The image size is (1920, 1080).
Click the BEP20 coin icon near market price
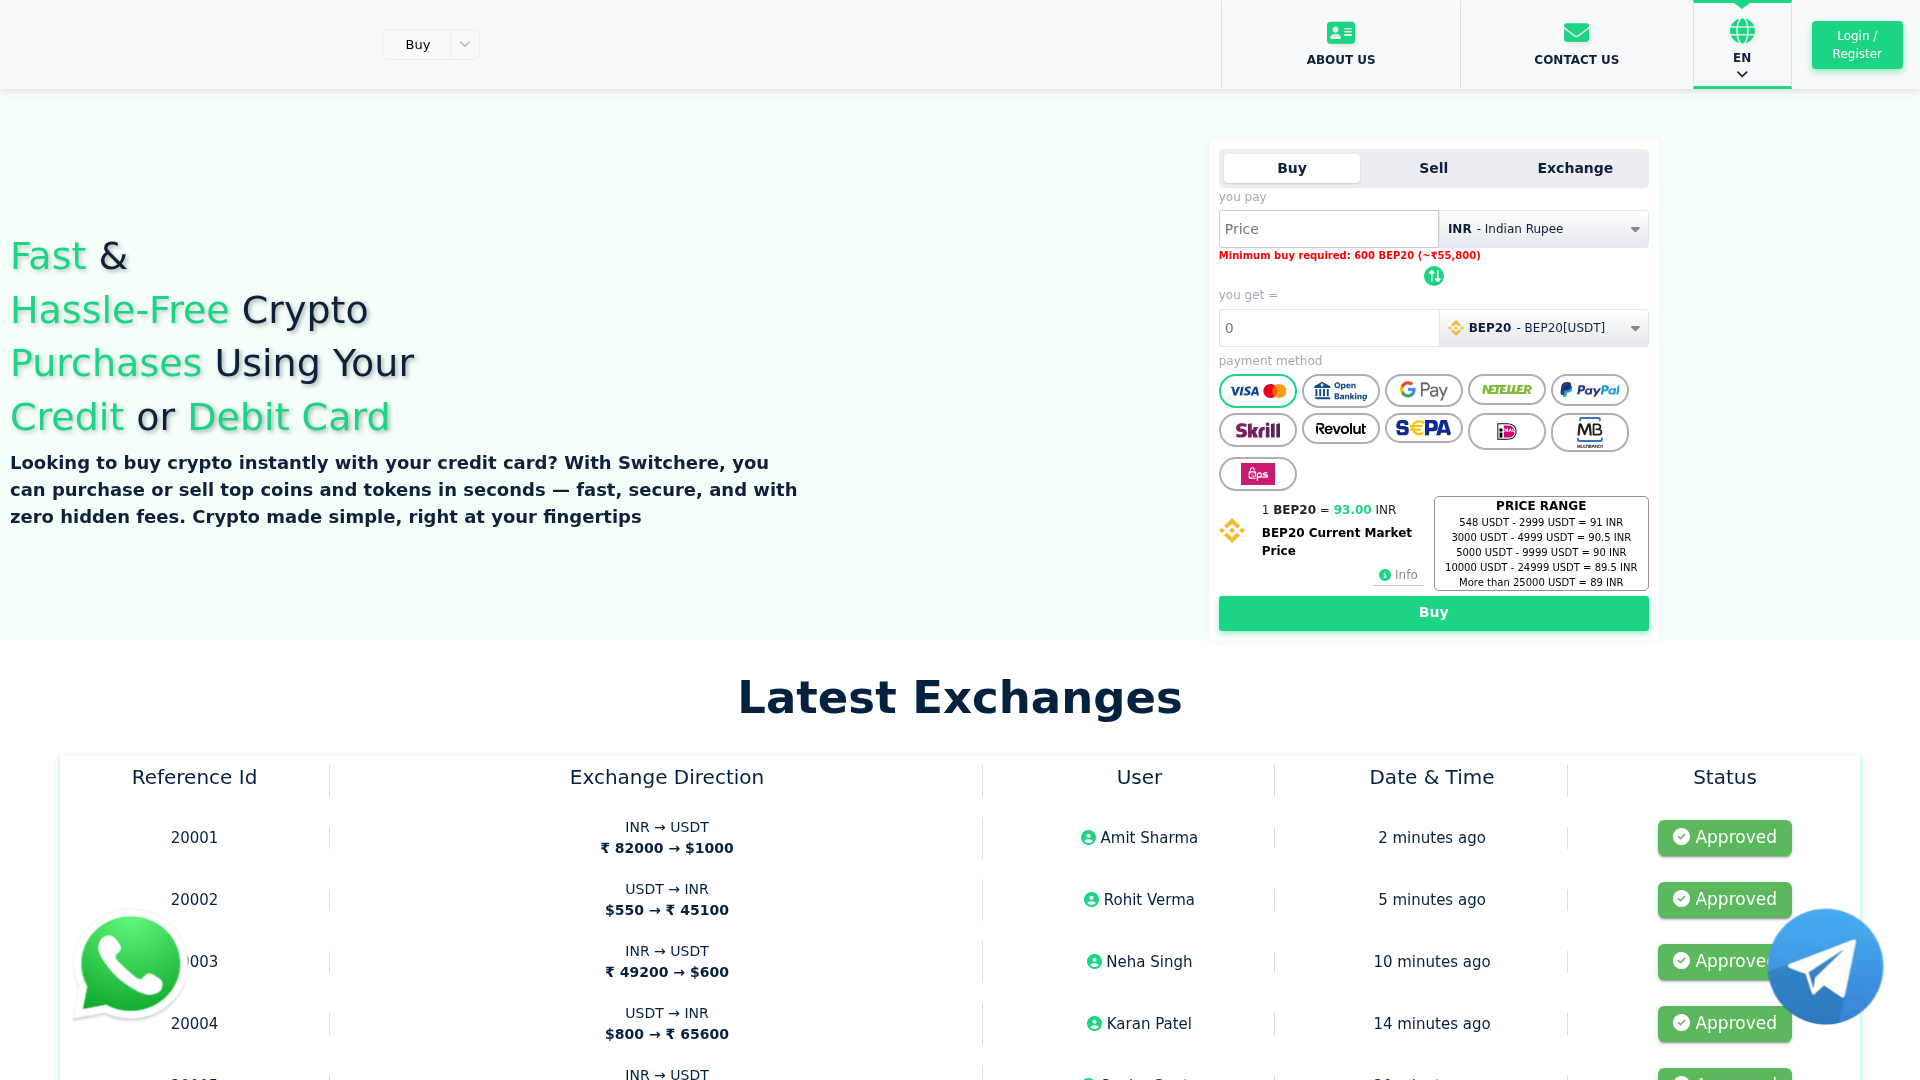tap(1232, 530)
